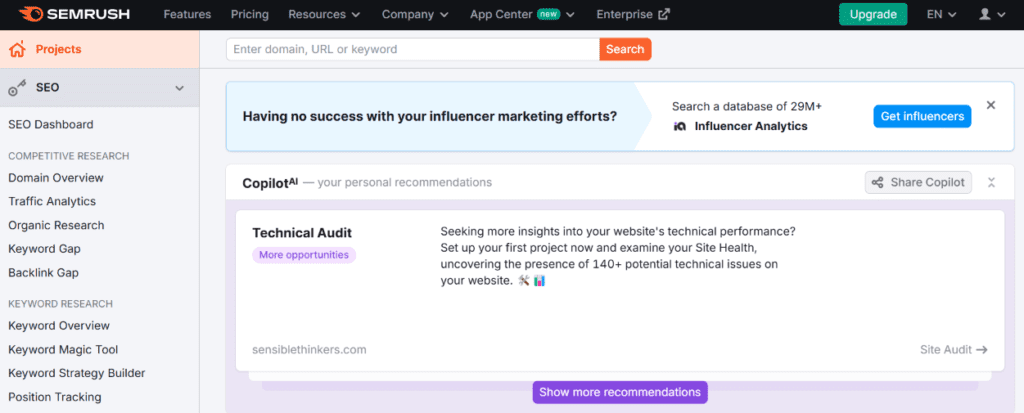Open the Company dropdown menu
The height and width of the screenshot is (413, 1024).
click(x=417, y=15)
